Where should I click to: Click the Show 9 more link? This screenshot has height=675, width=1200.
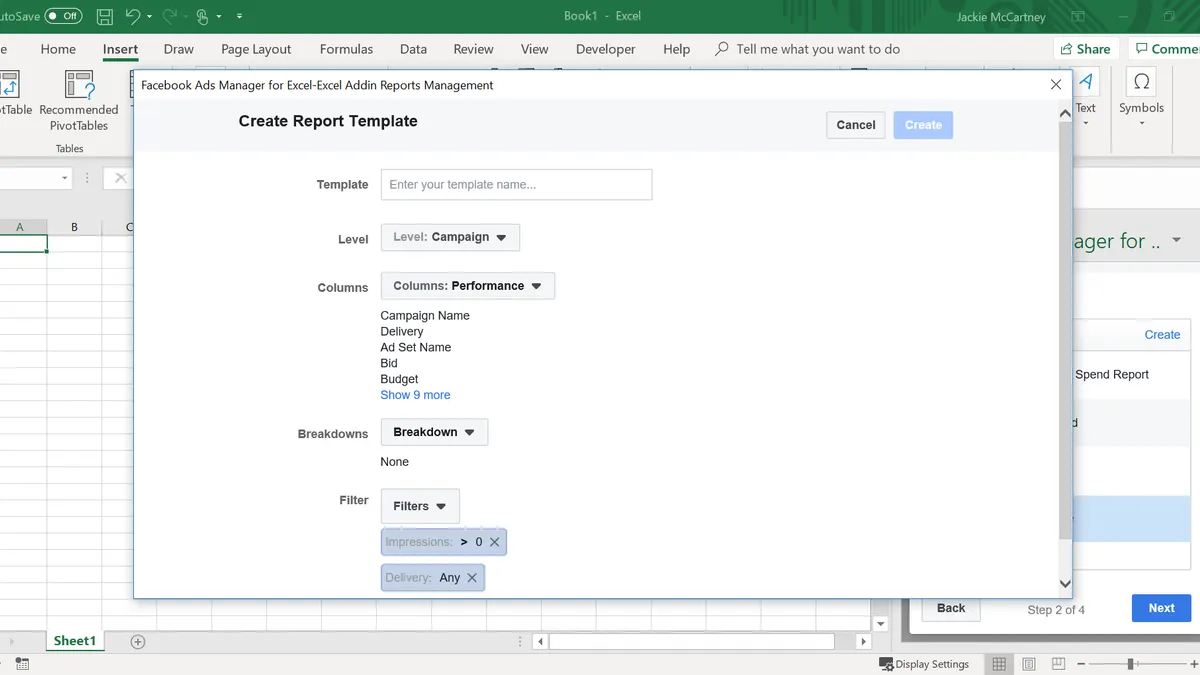click(x=415, y=395)
